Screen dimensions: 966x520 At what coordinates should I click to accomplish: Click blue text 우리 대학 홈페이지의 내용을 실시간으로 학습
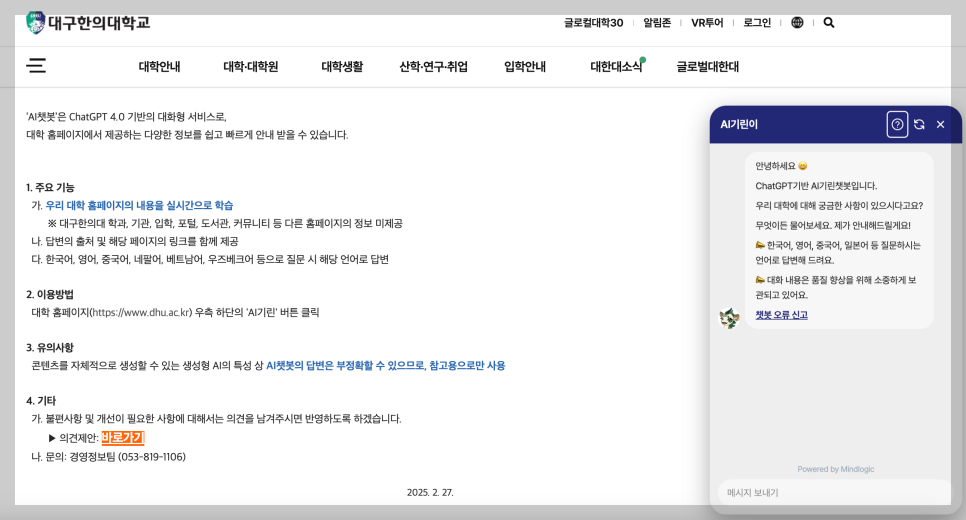click(139, 205)
